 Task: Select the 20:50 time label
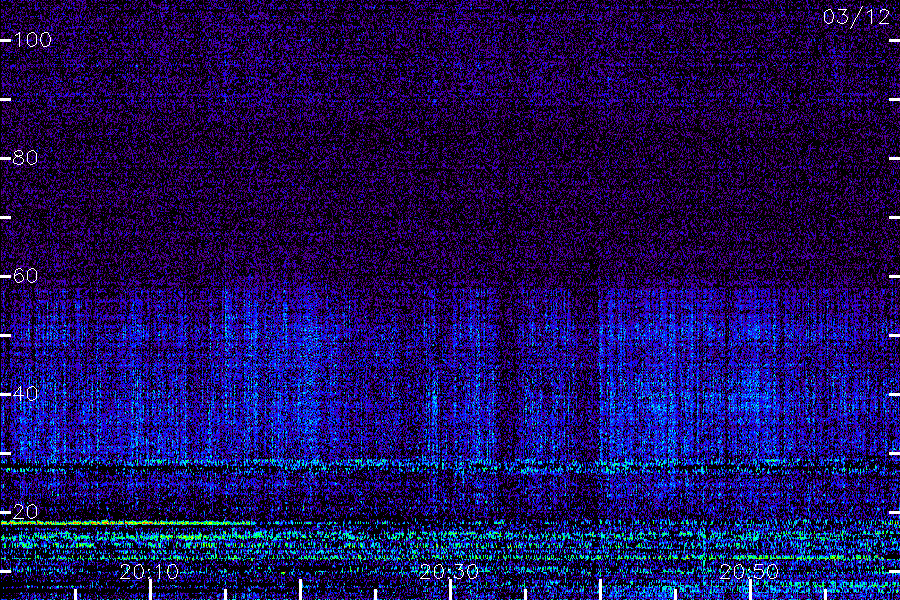(x=749, y=572)
